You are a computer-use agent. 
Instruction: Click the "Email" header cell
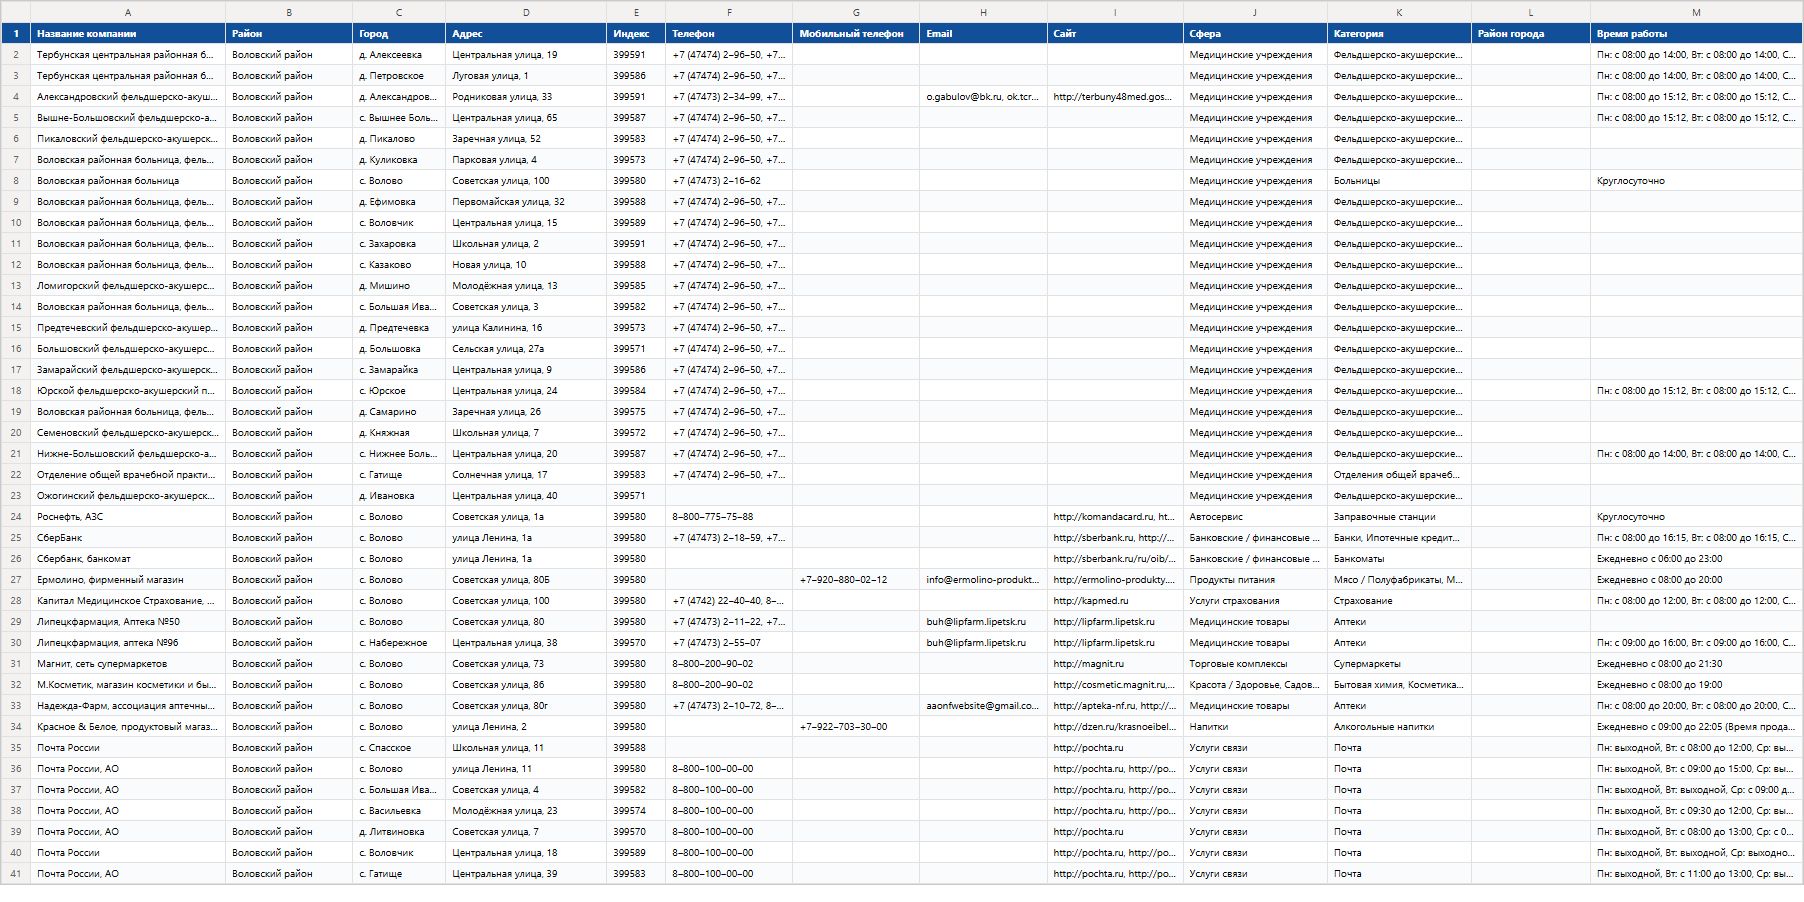click(x=983, y=34)
